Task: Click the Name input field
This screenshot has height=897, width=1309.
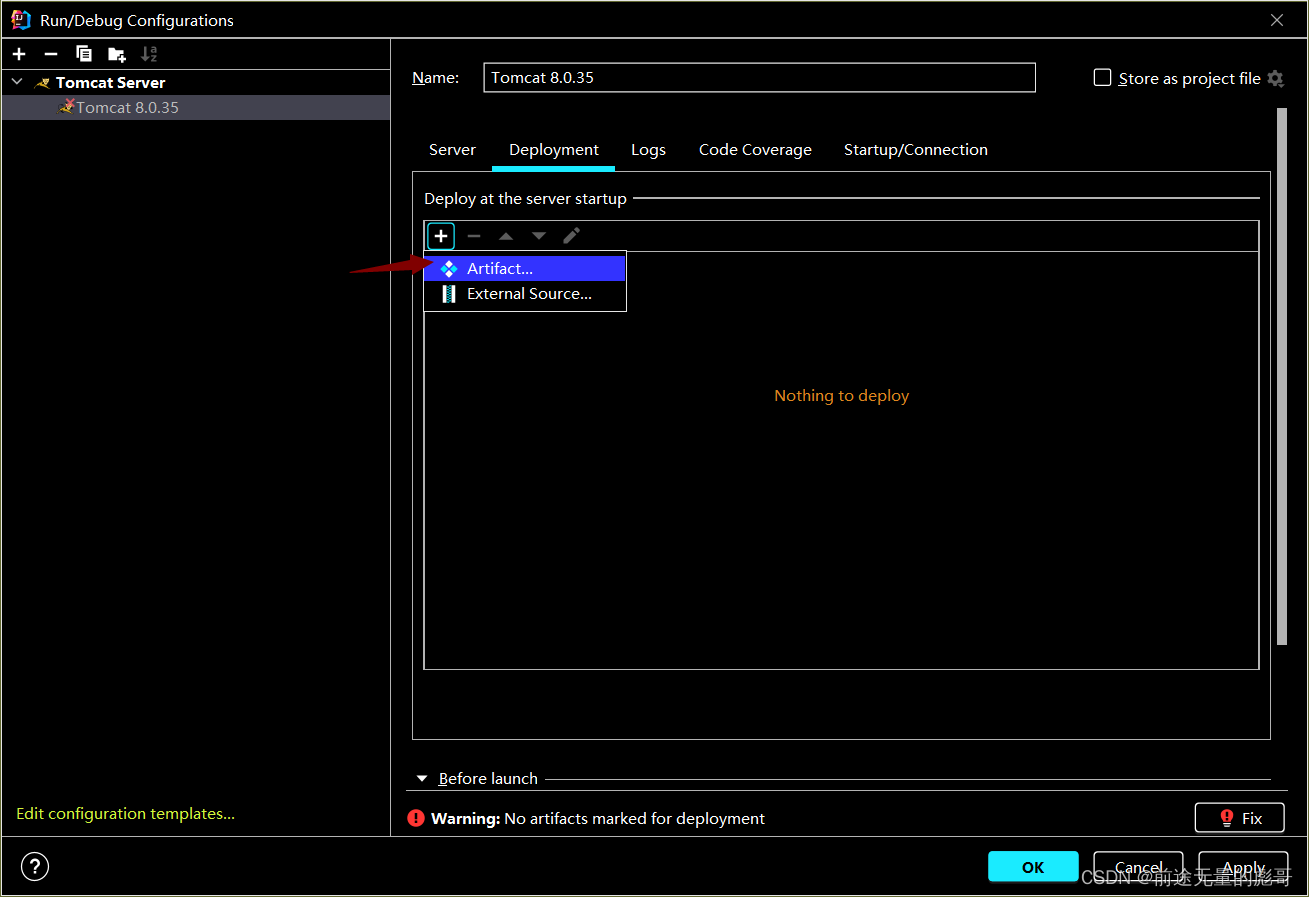Action: (x=759, y=78)
